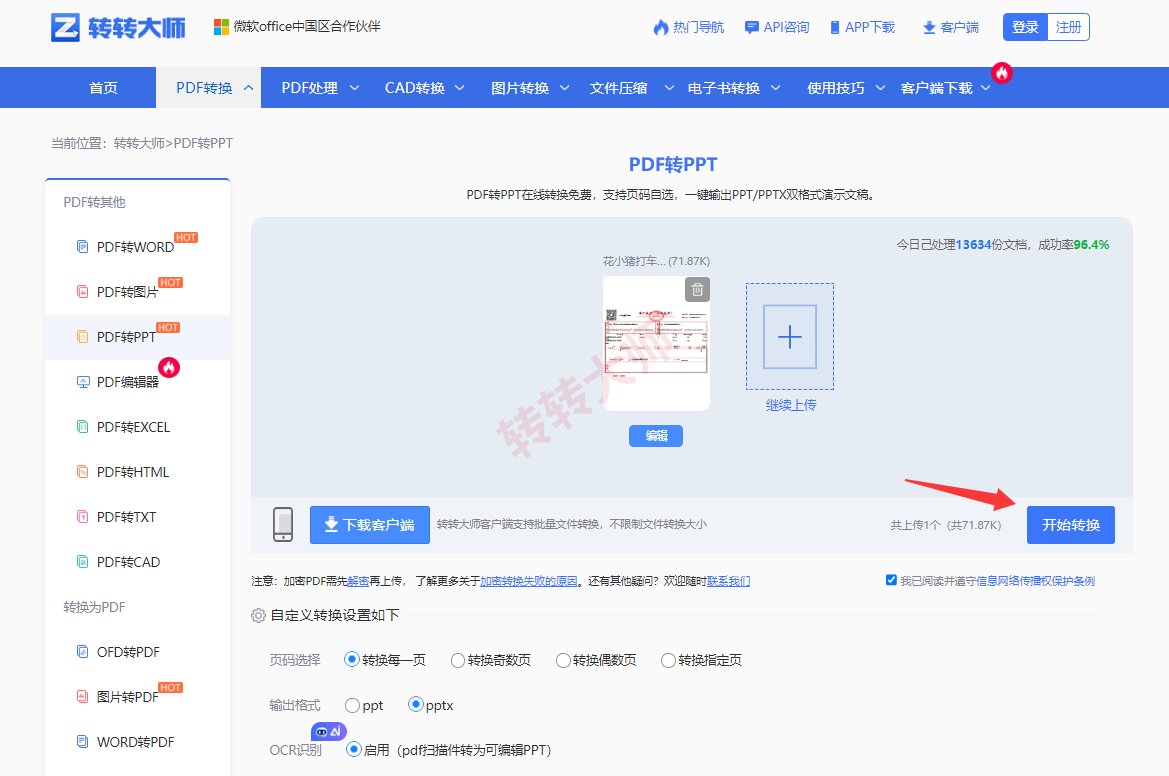Expand the PDF处理 dropdown arrow
This screenshot has height=776, width=1169.
(x=354, y=88)
